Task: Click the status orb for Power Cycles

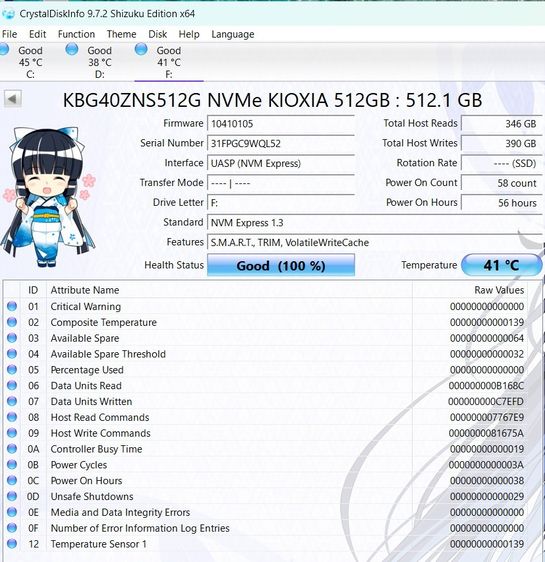Action: point(12,464)
